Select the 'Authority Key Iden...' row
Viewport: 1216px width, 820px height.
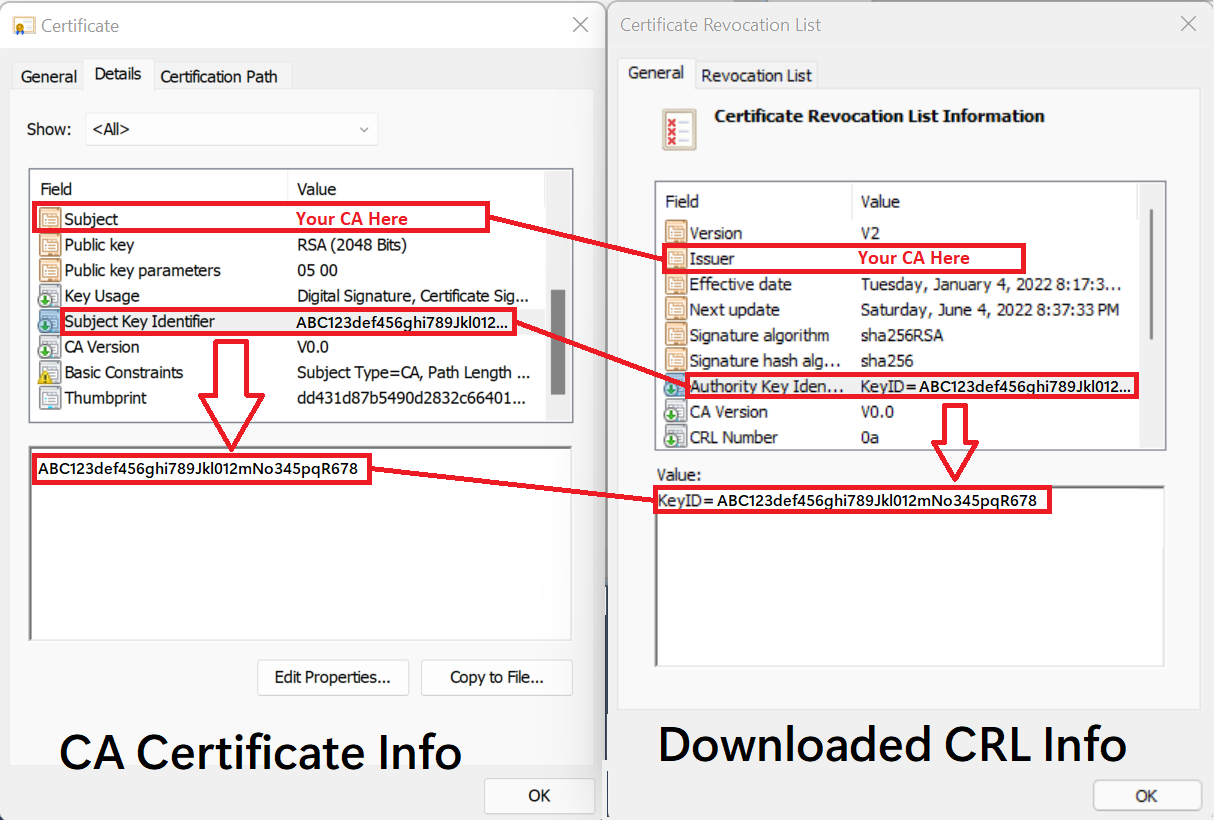[x=900, y=386]
